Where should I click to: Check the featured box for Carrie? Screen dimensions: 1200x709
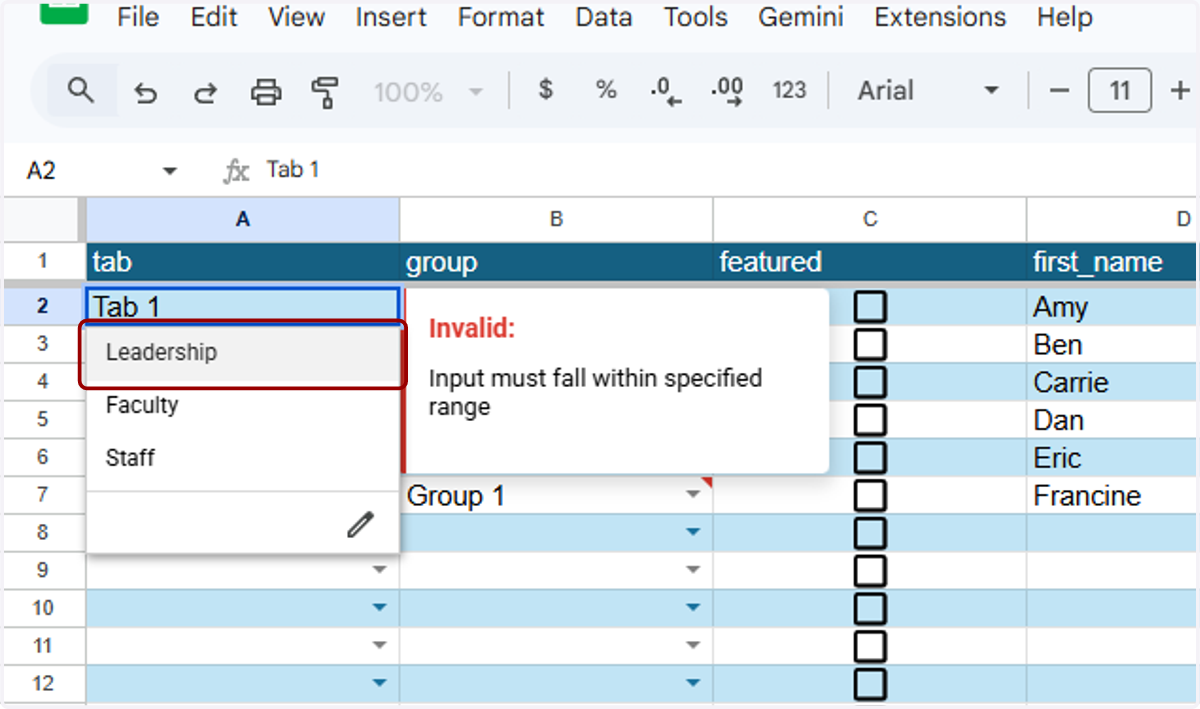pos(870,382)
